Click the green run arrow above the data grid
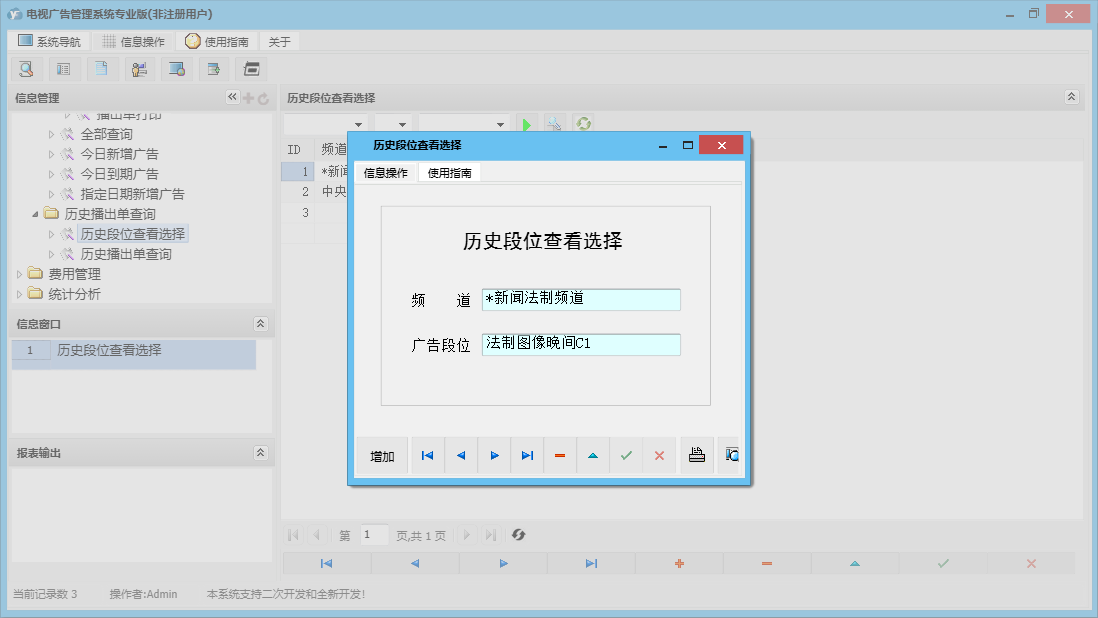The width and height of the screenshot is (1098, 618). [x=527, y=123]
